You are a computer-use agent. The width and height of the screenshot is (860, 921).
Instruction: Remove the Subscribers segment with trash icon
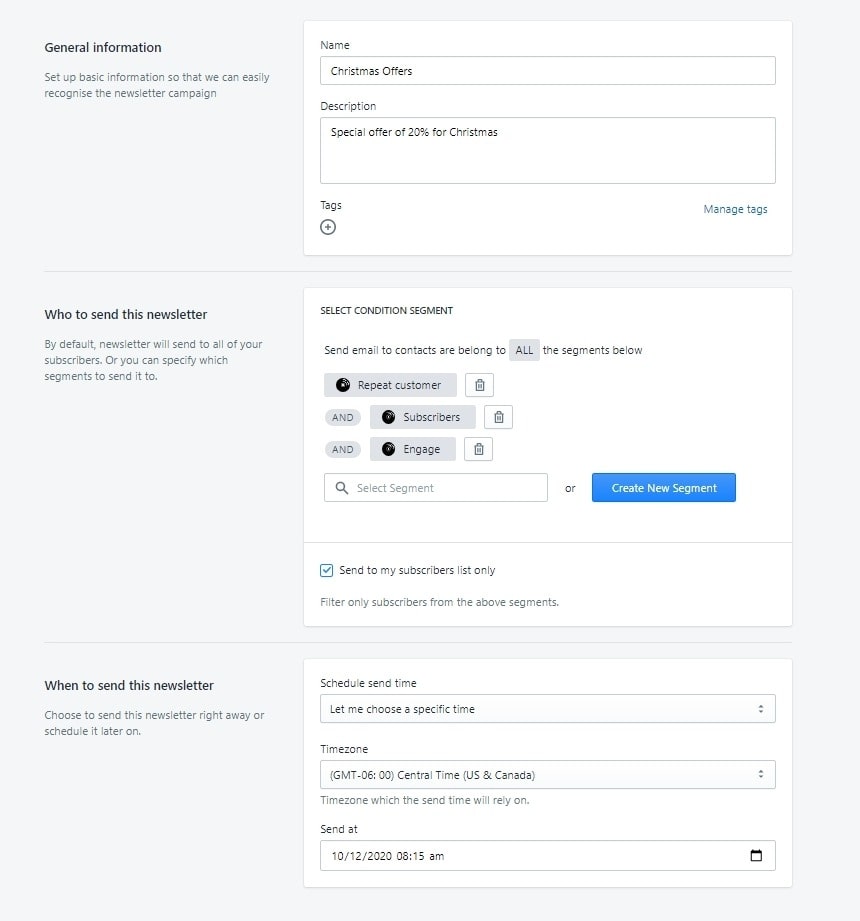coord(498,417)
